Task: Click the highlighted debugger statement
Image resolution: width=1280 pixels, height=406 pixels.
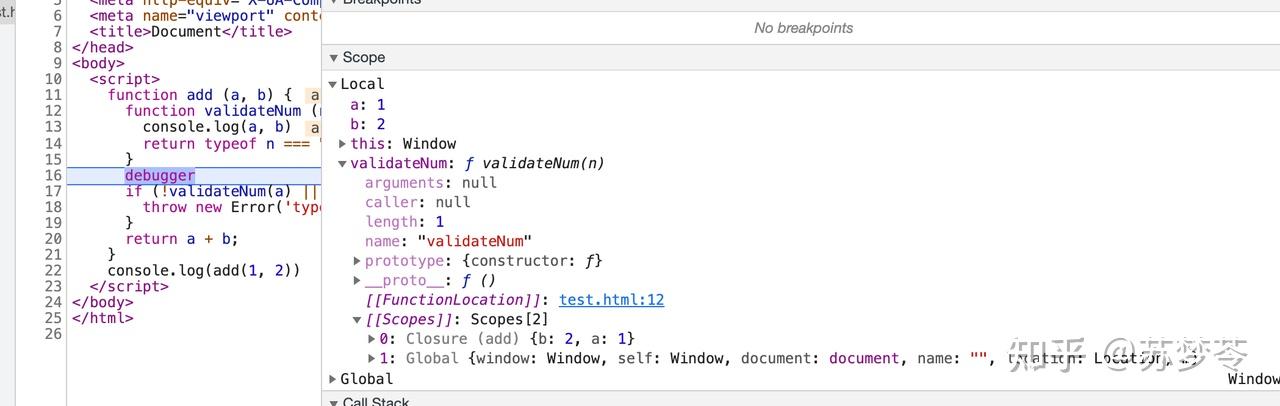Action: tap(160, 175)
